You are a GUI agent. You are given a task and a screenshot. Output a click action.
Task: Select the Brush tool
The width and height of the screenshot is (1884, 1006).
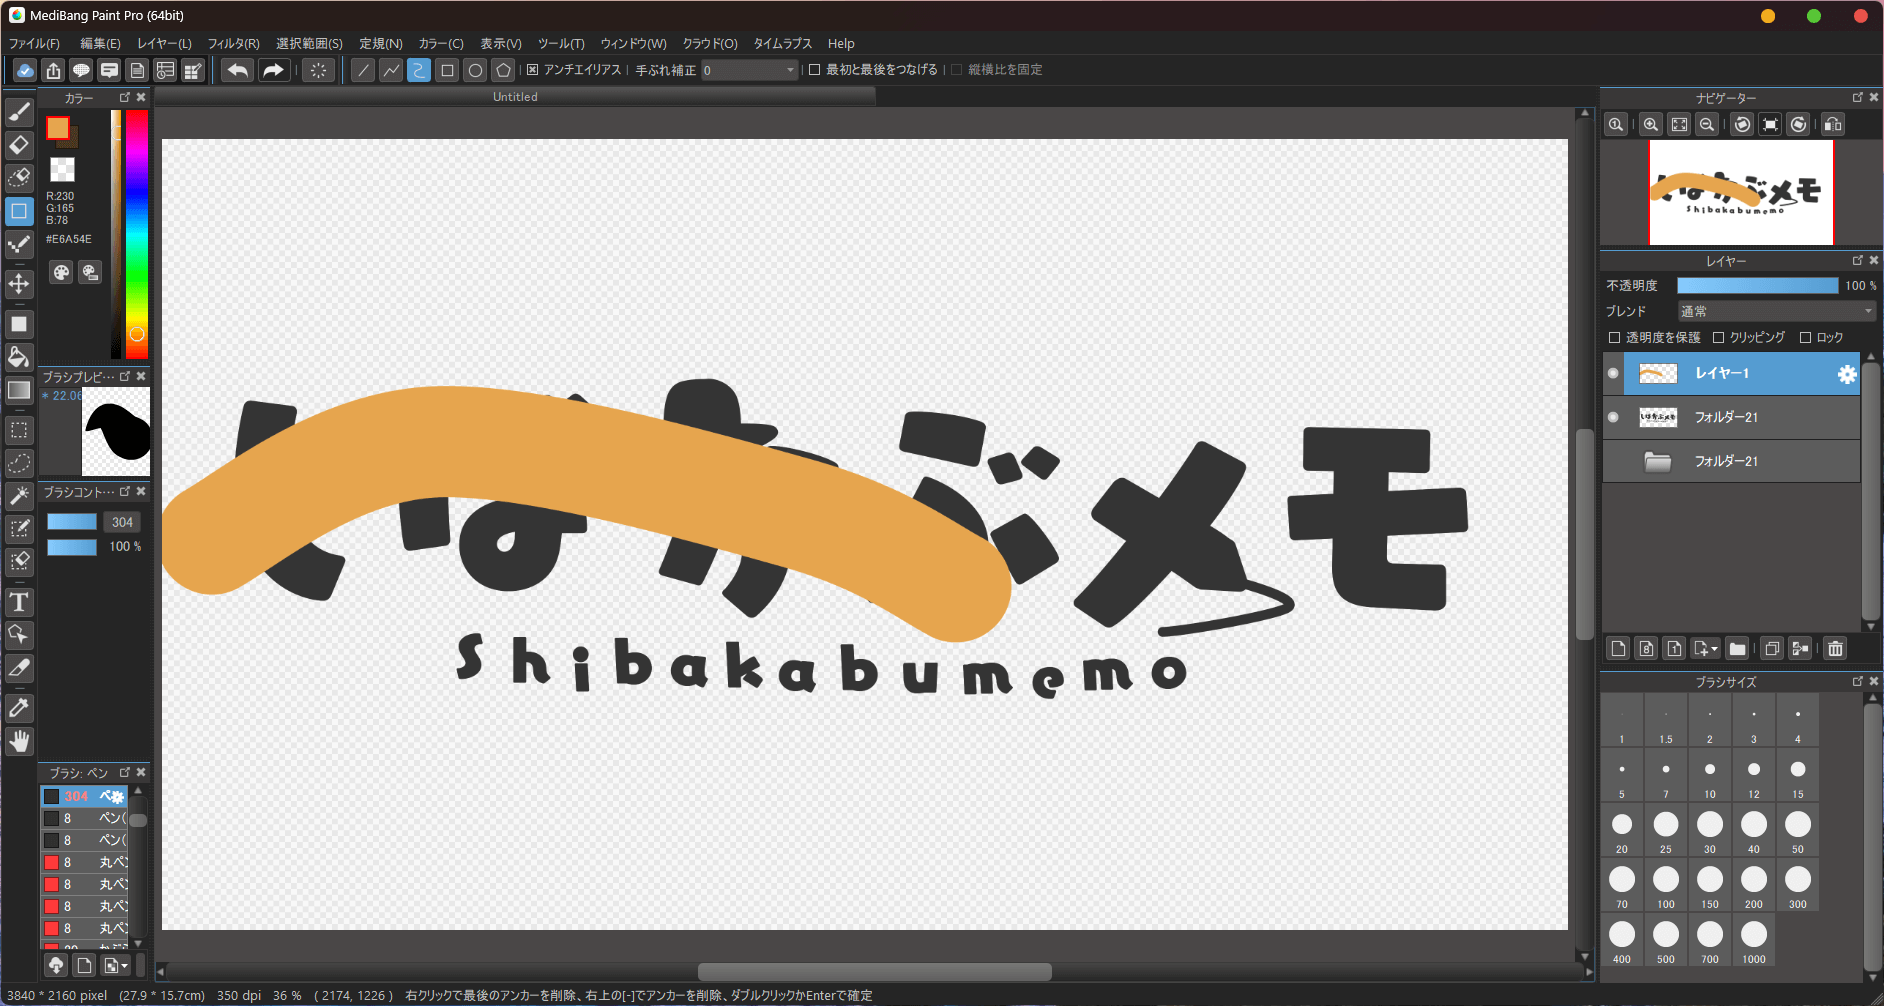(x=19, y=111)
